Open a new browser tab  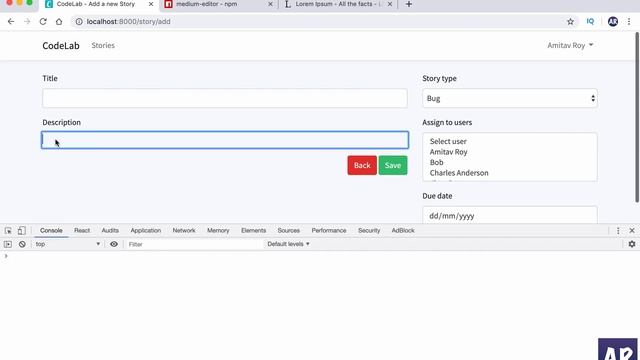pyautogui.click(x=409, y=4)
